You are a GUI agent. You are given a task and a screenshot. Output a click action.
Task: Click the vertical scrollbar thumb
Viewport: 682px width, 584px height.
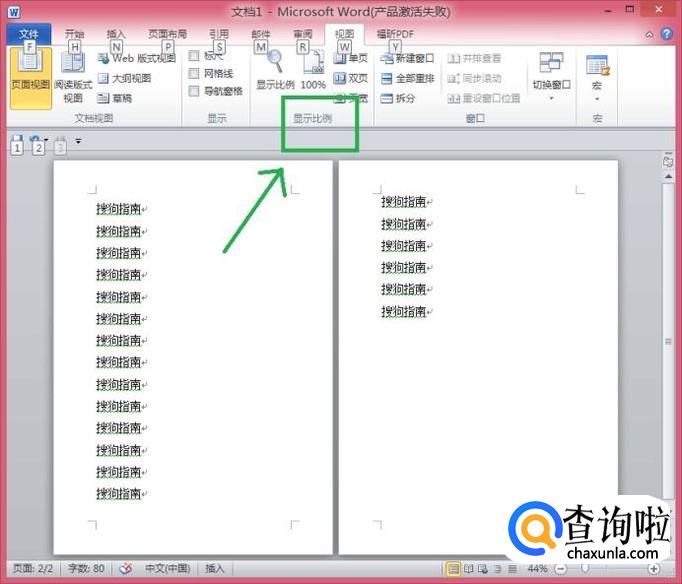pyautogui.click(x=669, y=341)
